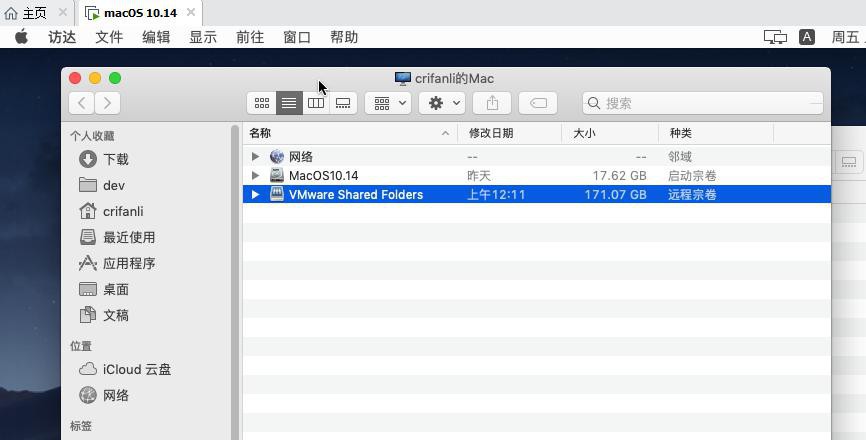Click the input source A icon
The height and width of the screenshot is (440, 866).
point(806,37)
